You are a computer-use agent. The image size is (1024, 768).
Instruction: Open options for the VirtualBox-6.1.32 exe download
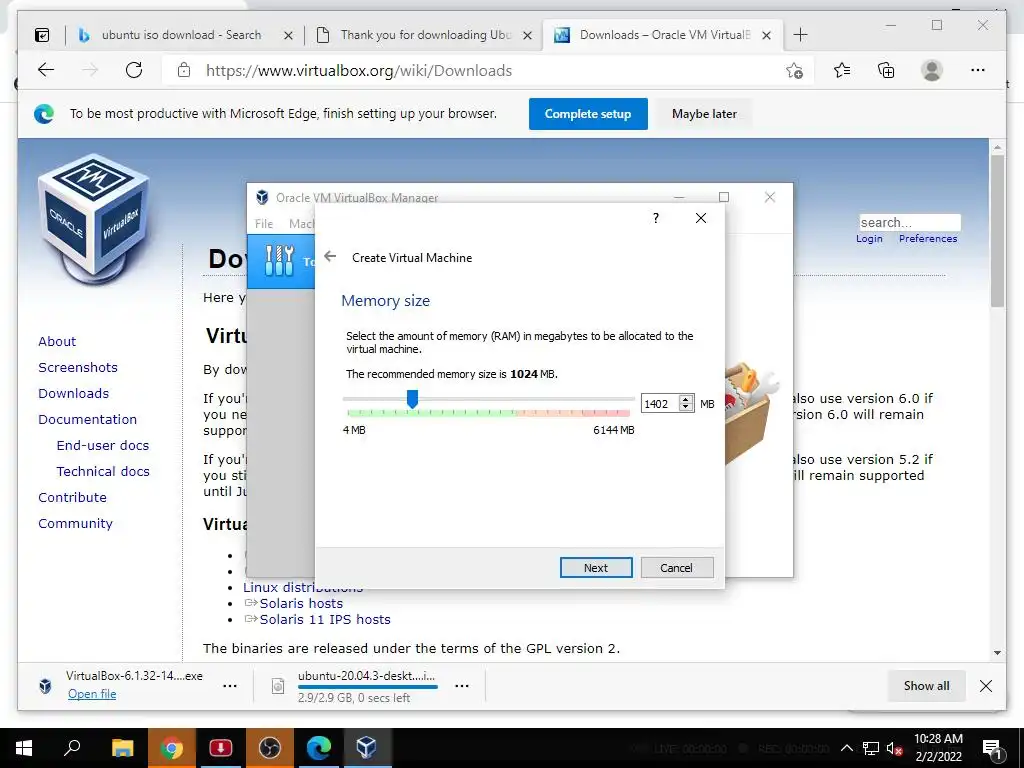tap(230, 686)
